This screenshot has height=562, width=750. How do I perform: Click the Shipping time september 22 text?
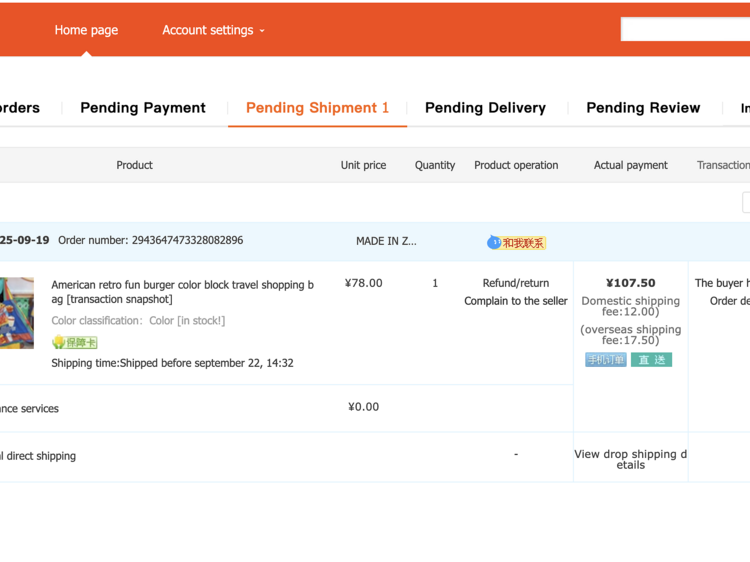point(172,363)
